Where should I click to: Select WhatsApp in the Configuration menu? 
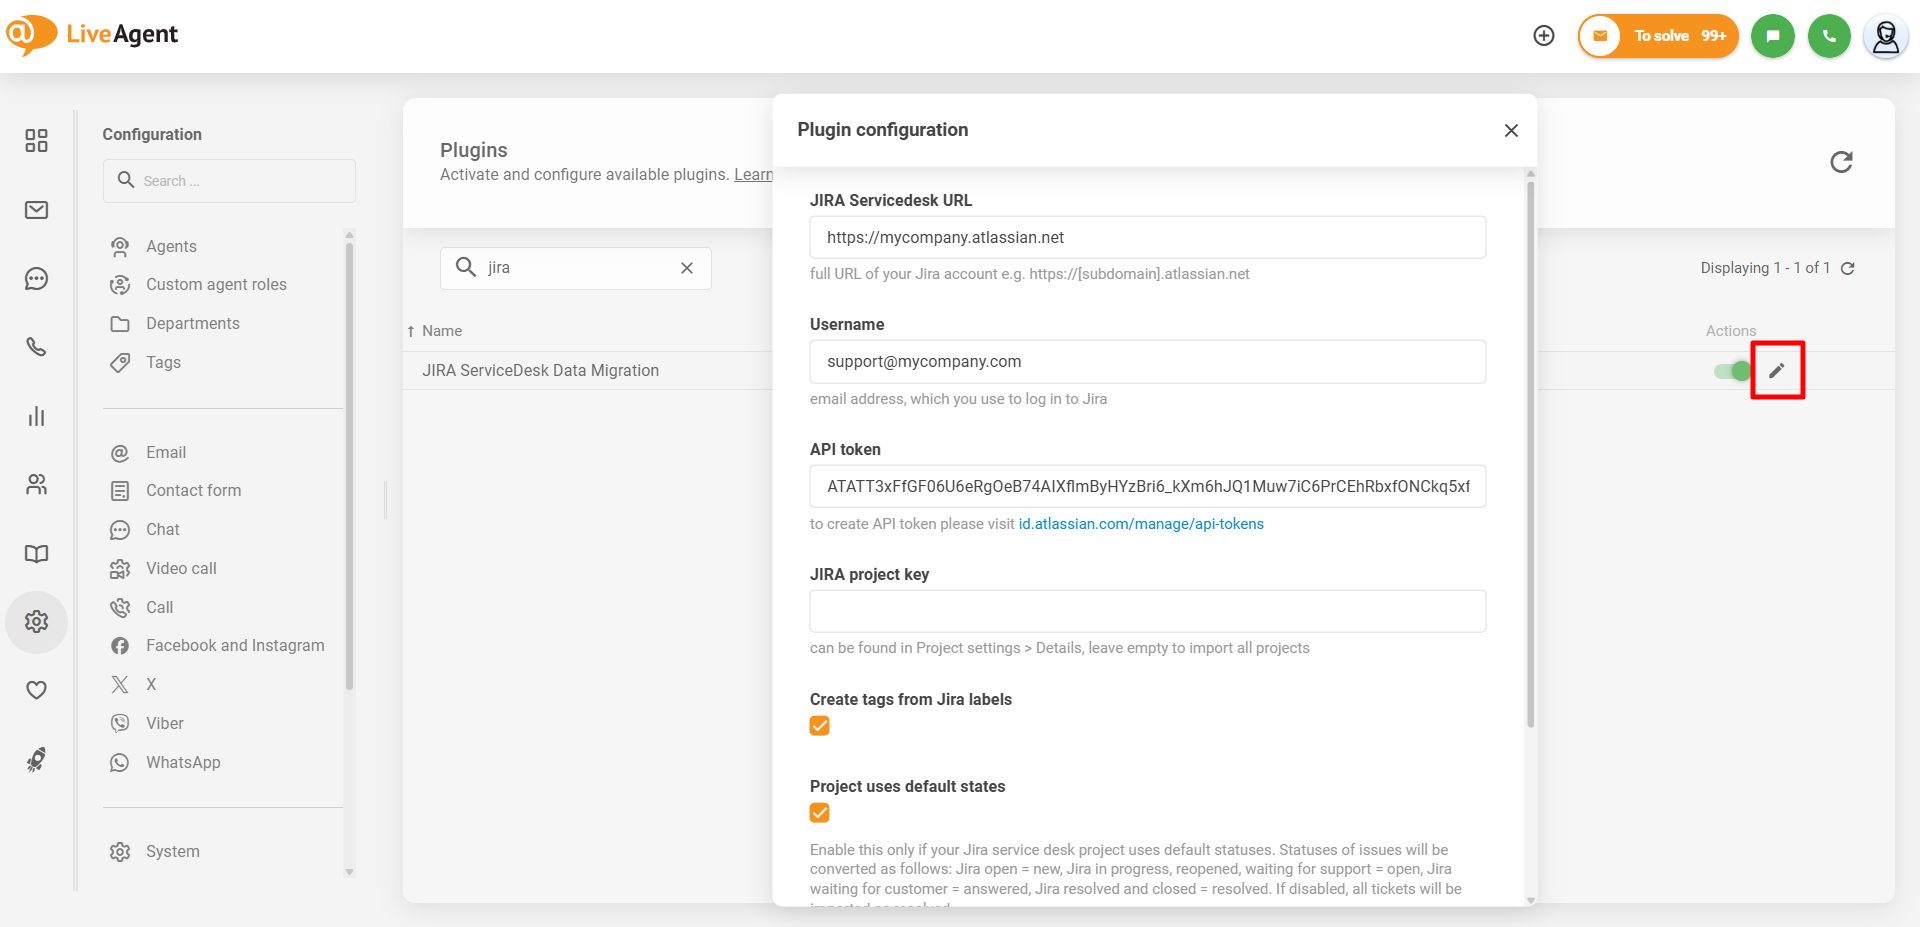coord(183,763)
